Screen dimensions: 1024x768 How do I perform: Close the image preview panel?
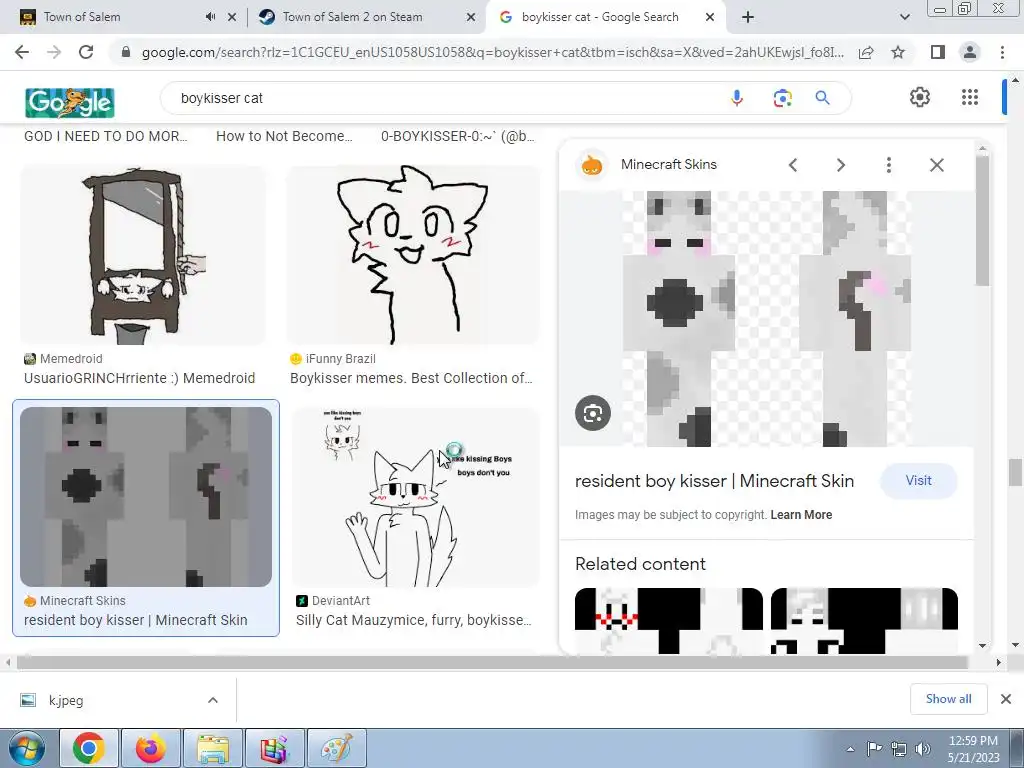pyautogui.click(x=936, y=165)
